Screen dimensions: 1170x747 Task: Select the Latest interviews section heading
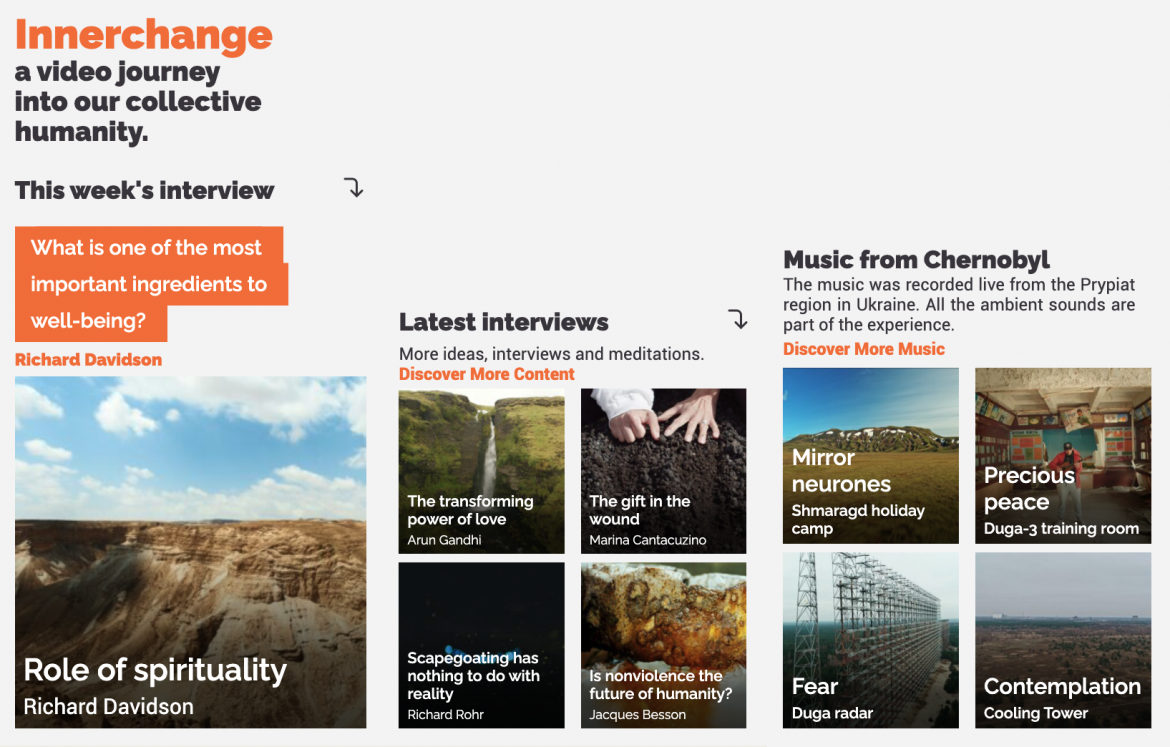(x=503, y=321)
